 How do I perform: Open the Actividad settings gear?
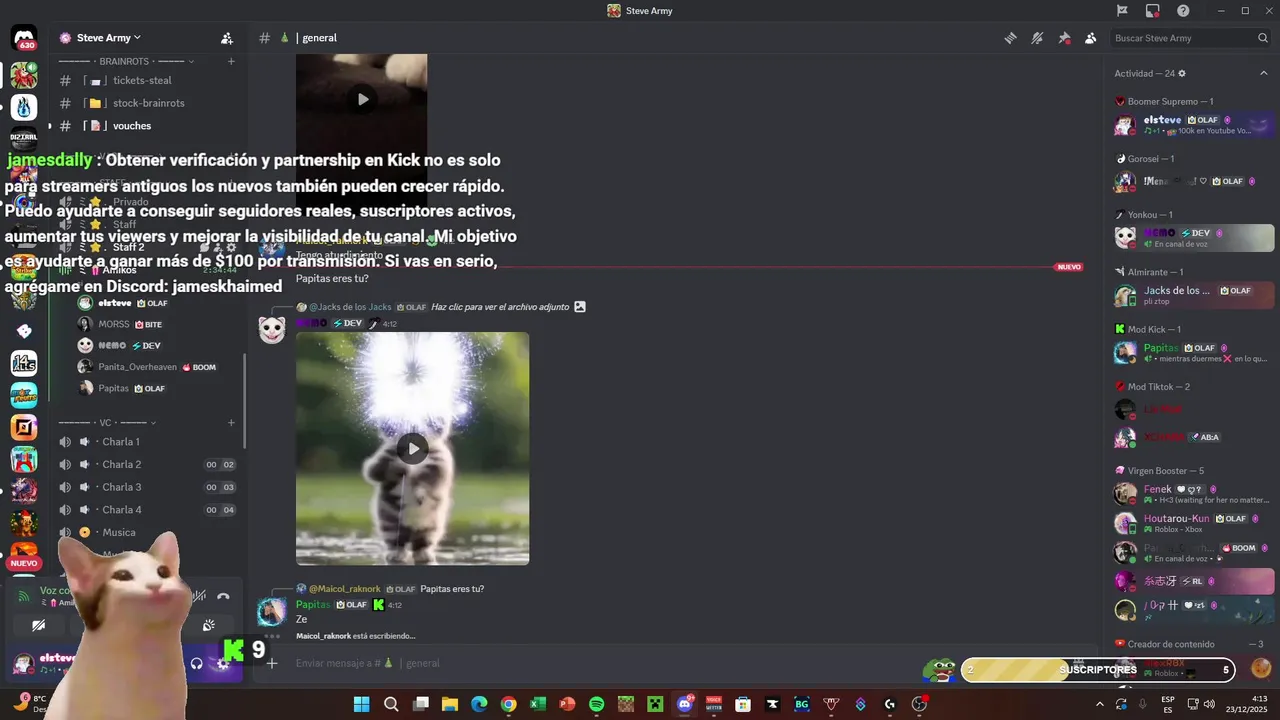(1182, 73)
